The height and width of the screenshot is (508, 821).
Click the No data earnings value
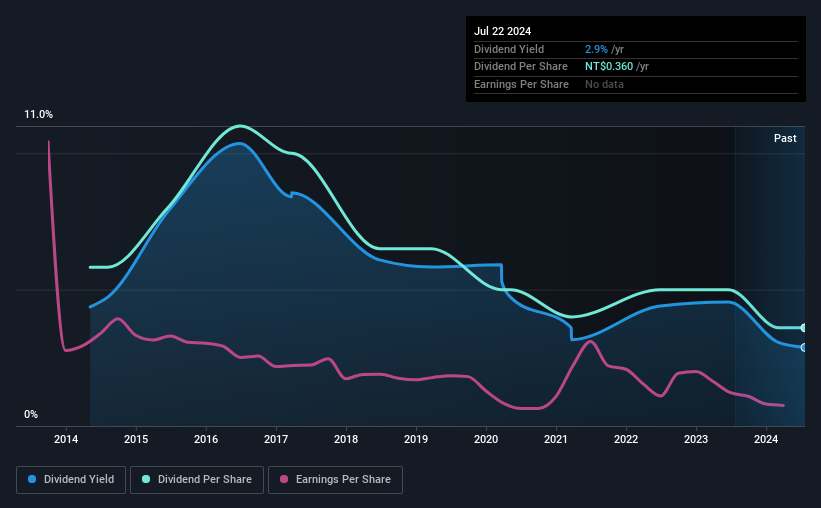pyautogui.click(x=604, y=84)
